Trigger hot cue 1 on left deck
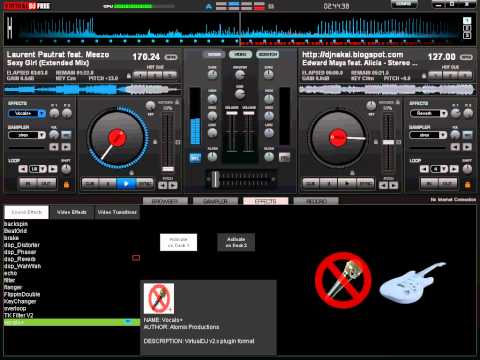 pyautogui.click(x=140, y=75)
